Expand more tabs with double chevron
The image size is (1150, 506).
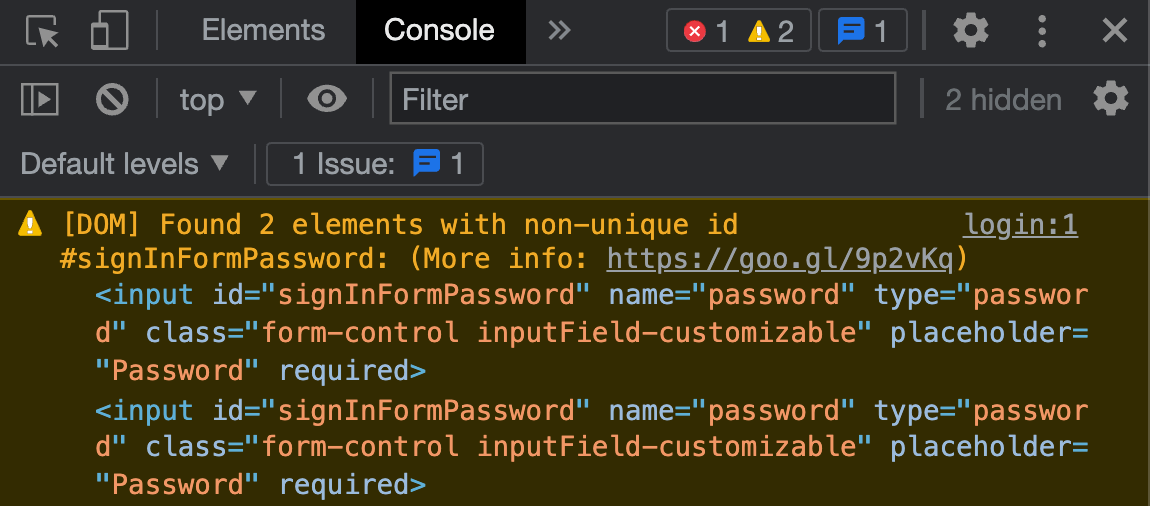560,31
